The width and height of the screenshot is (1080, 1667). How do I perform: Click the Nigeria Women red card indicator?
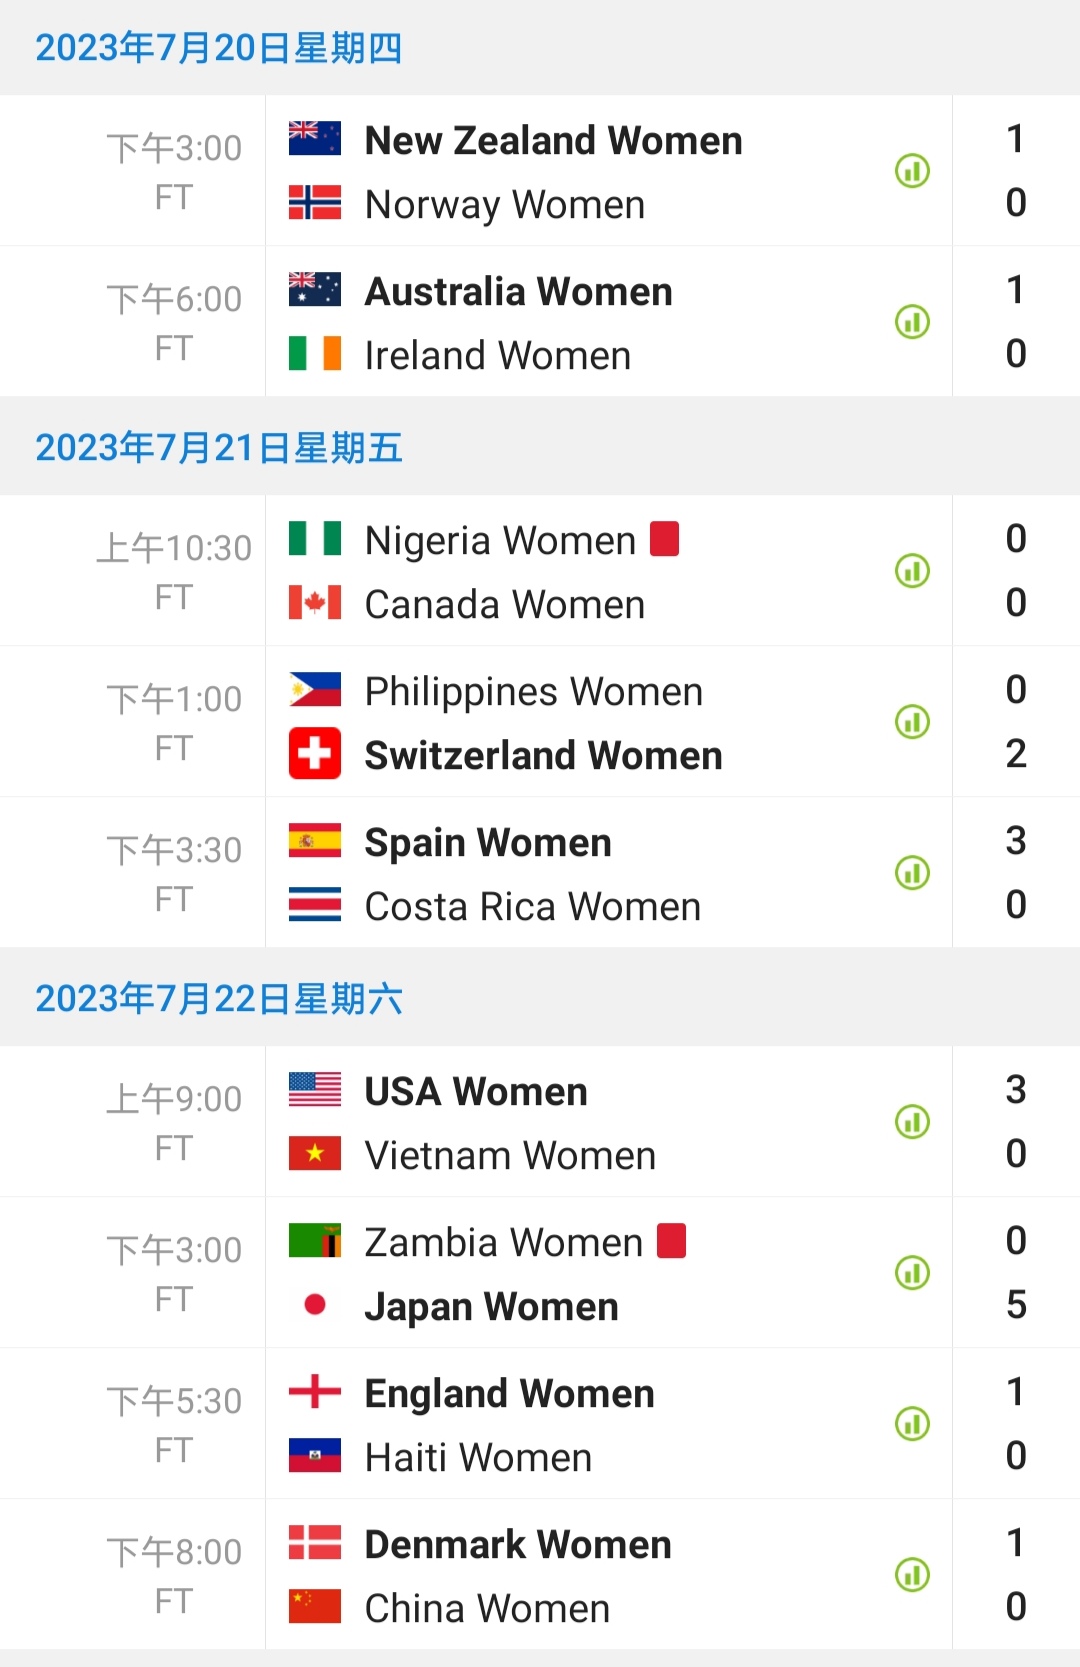pyautogui.click(x=665, y=539)
